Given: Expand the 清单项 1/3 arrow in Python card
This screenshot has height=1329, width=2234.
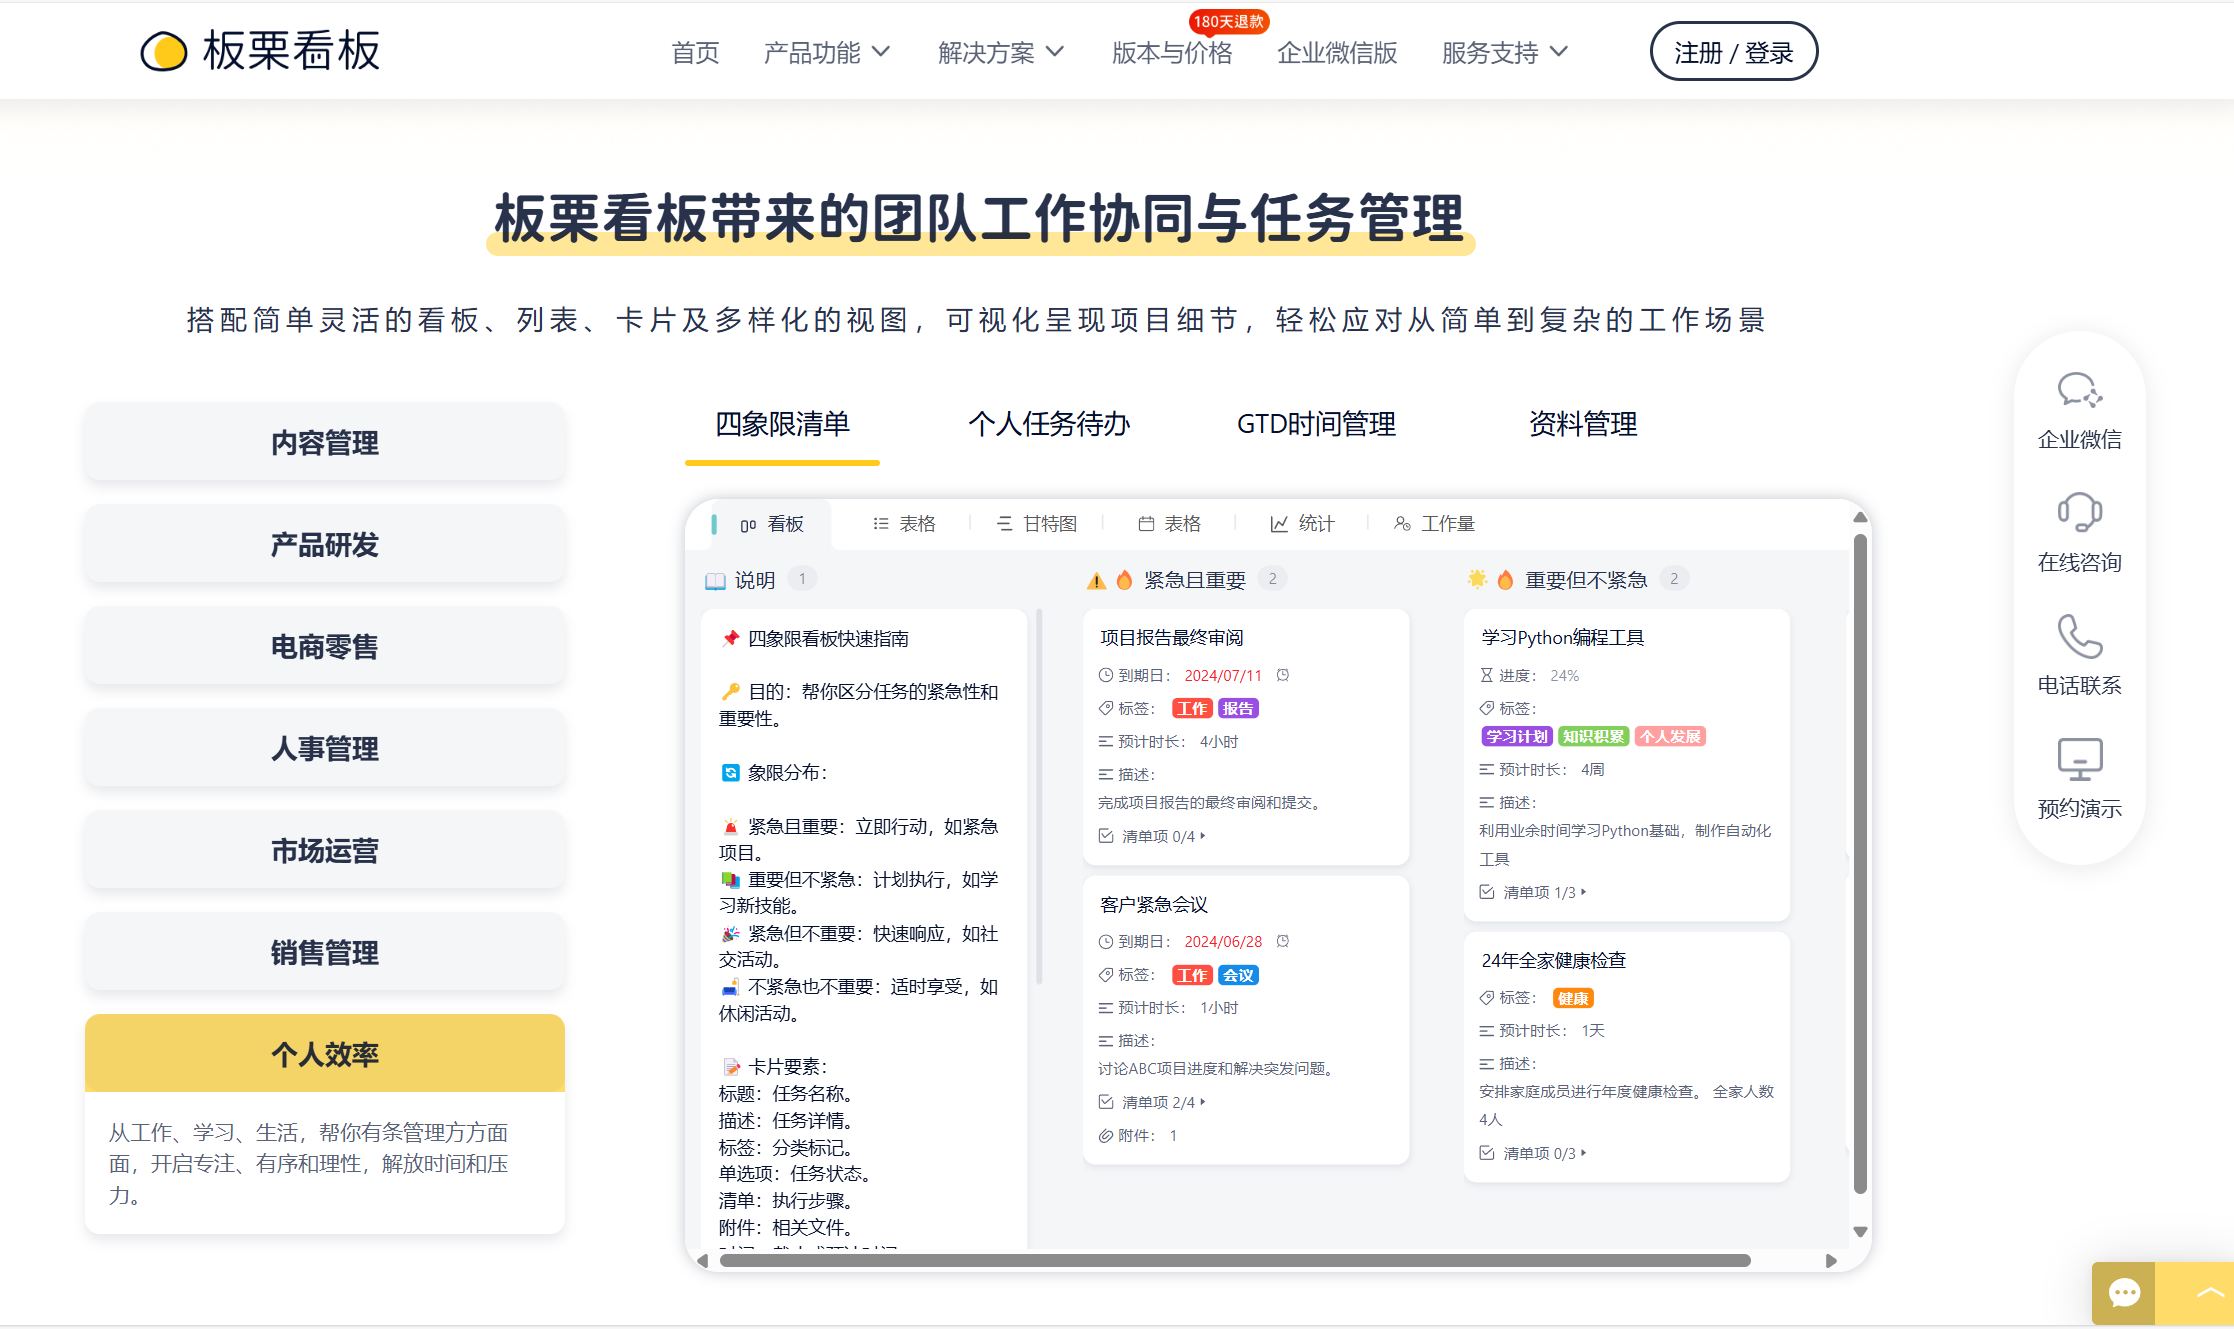Looking at the screenshot, I should tap(1584, 892).
